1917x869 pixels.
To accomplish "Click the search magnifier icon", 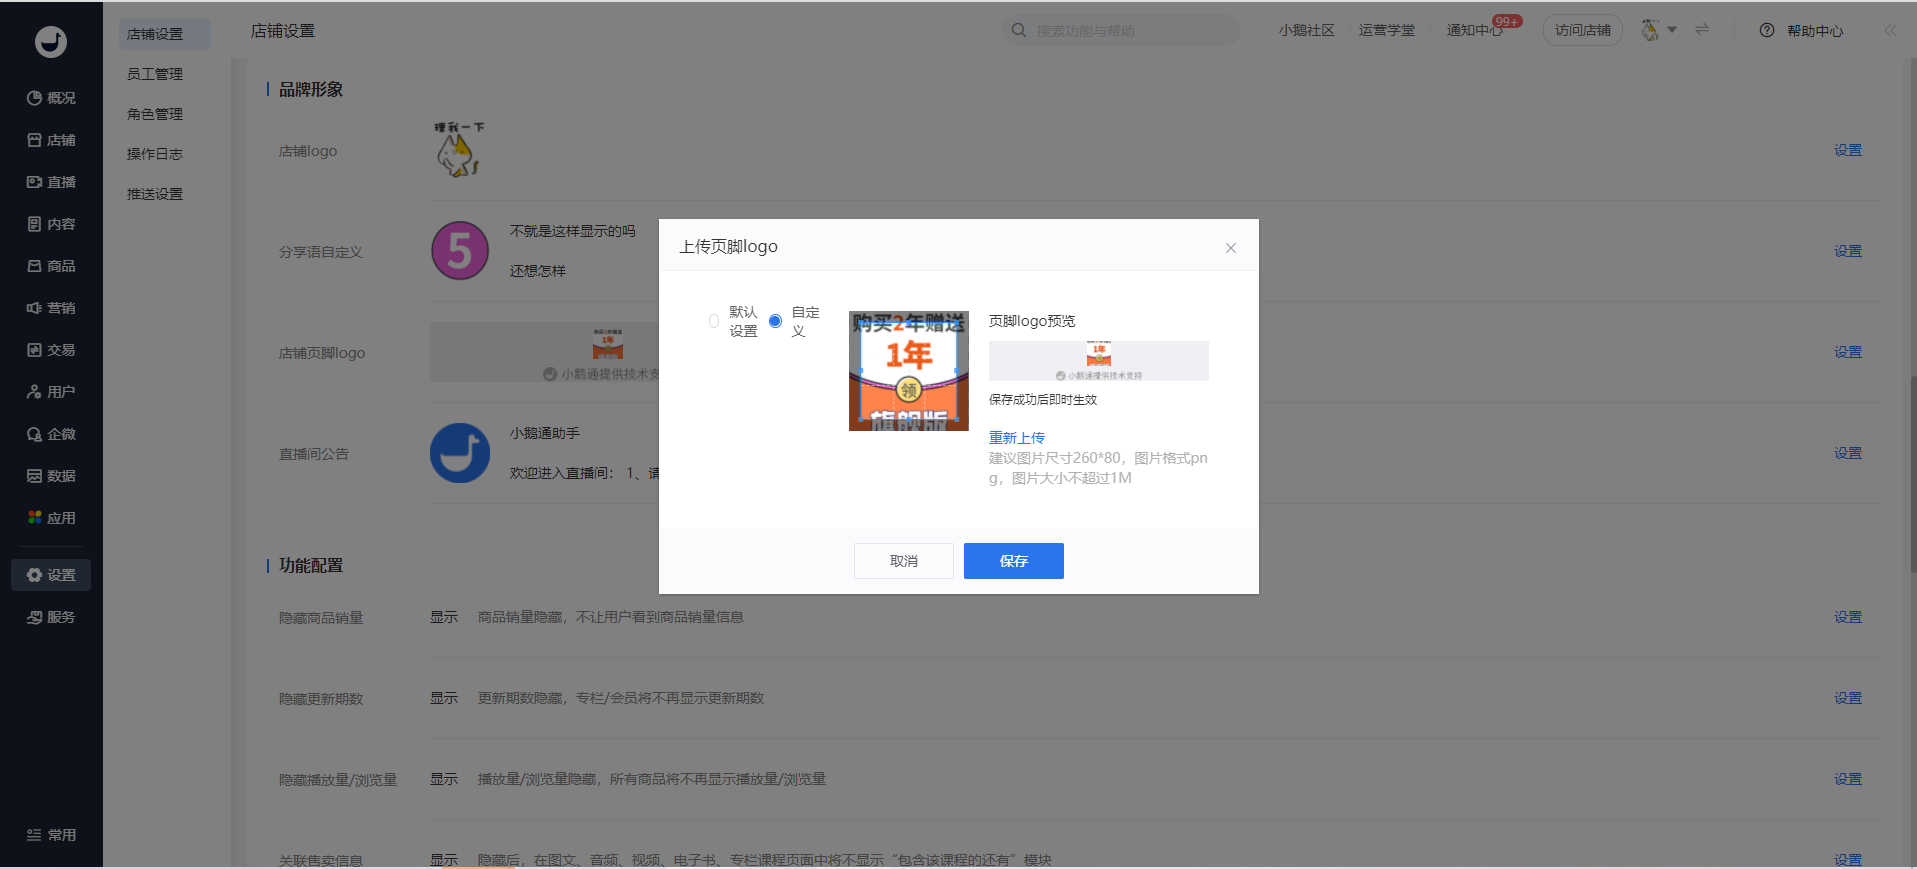I will coord(1018,30).
